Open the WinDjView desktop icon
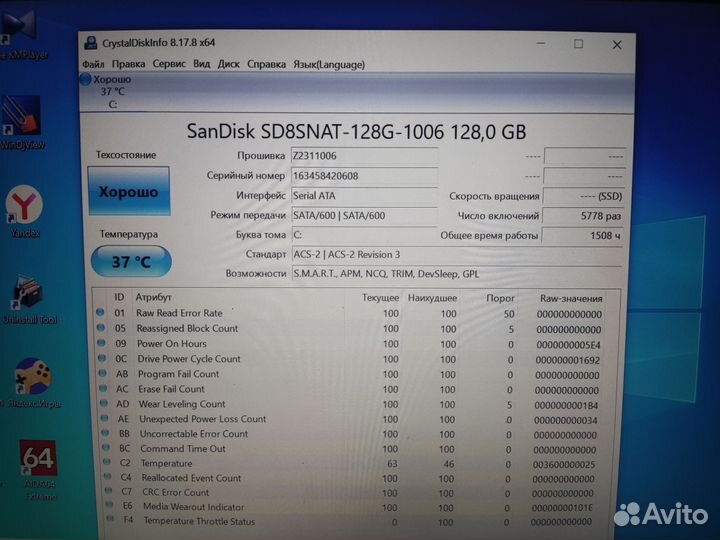 (x=22, y=123)
